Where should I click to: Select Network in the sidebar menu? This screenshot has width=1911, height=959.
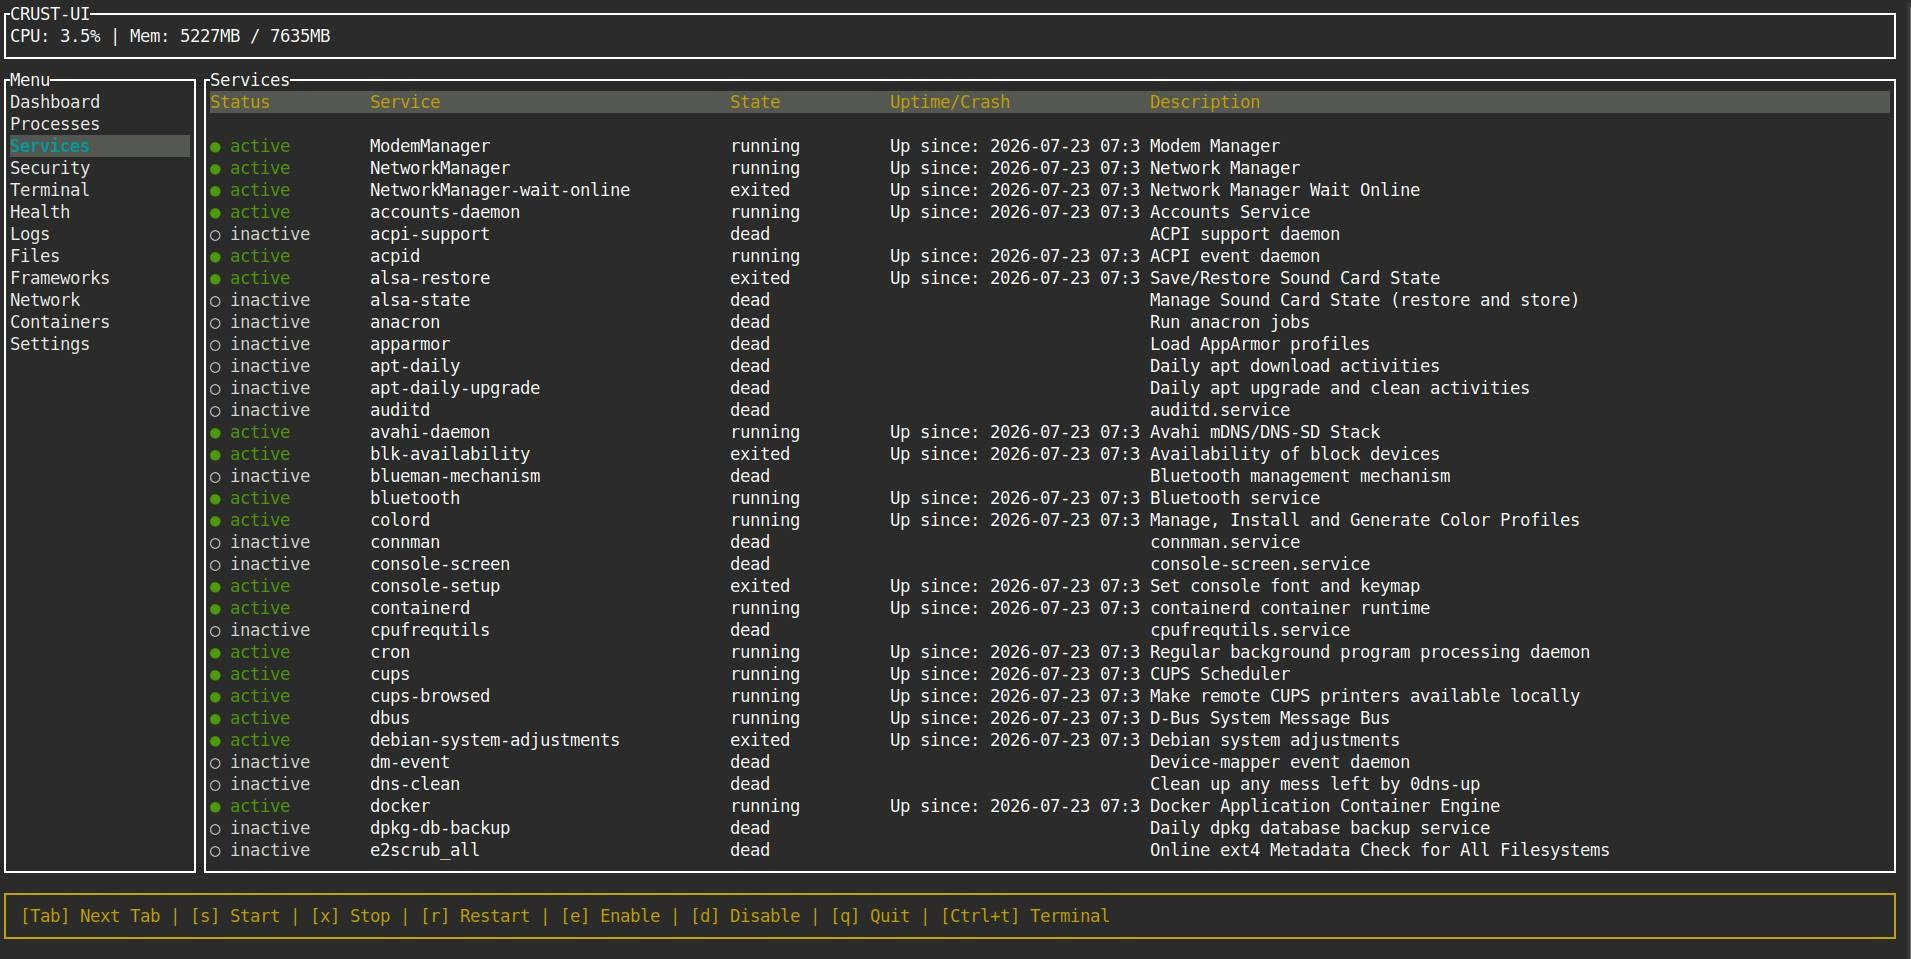tap(45, 300)
